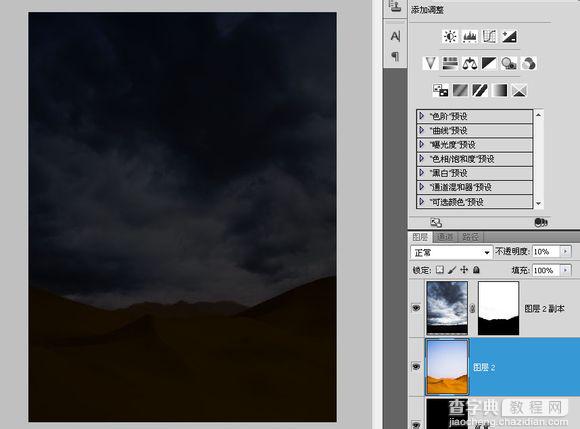Add a Curves adjustment layer

click(x=489, y=36)
